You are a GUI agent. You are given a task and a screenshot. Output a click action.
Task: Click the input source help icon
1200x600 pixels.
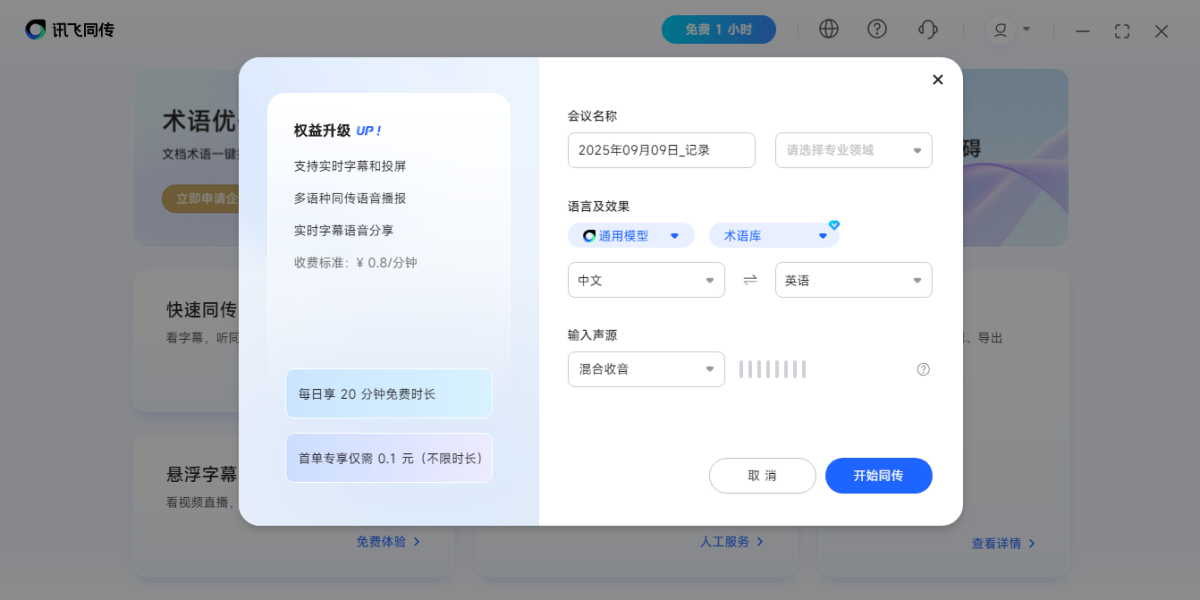pos(923,369)
